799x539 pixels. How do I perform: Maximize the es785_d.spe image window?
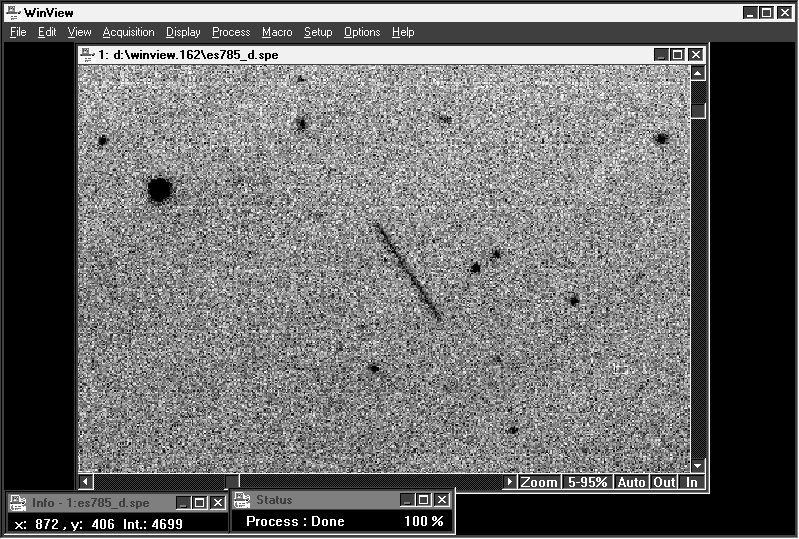(678, 55)
